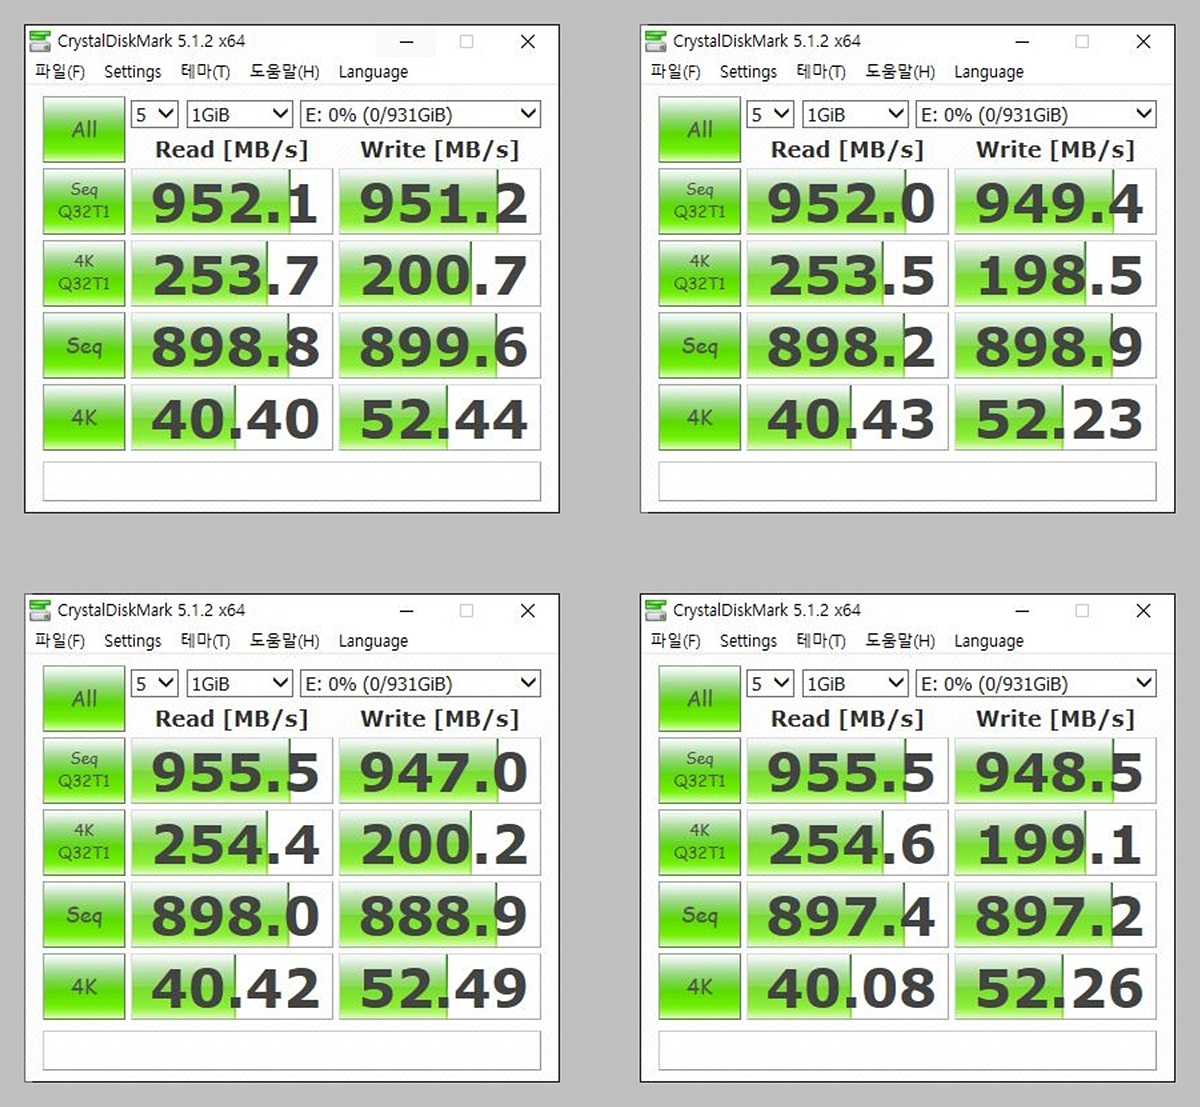Click the 952.1 sequential read result

coord(232,202)
